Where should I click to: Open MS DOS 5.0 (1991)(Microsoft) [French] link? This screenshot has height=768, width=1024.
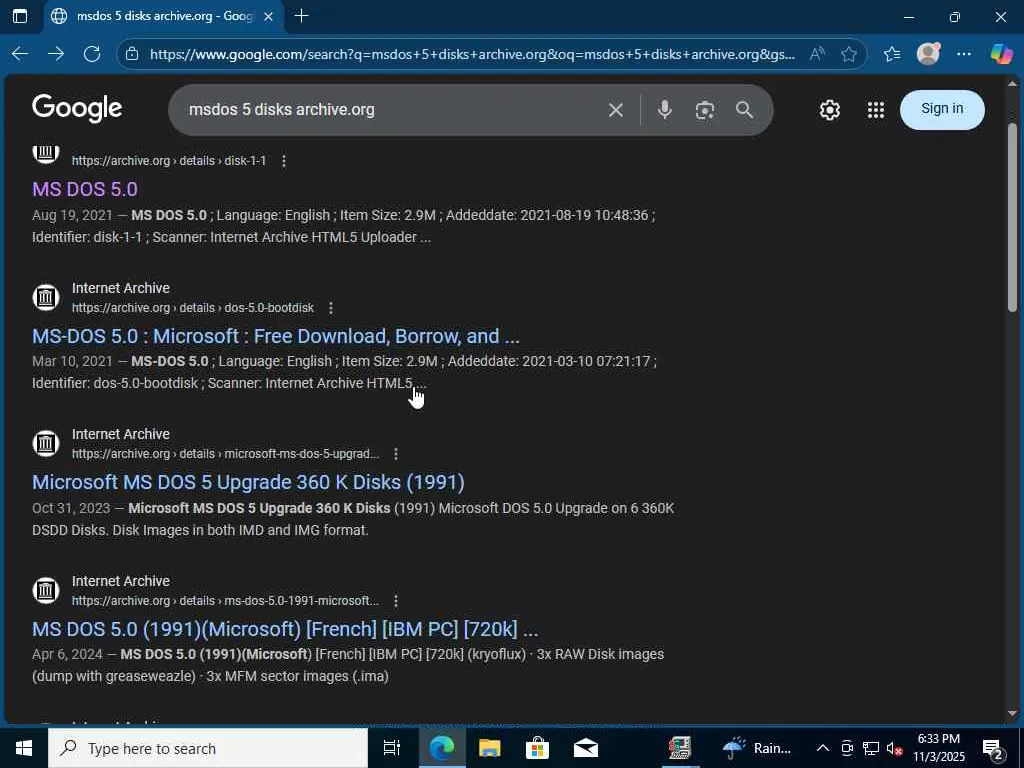(285, 629)
